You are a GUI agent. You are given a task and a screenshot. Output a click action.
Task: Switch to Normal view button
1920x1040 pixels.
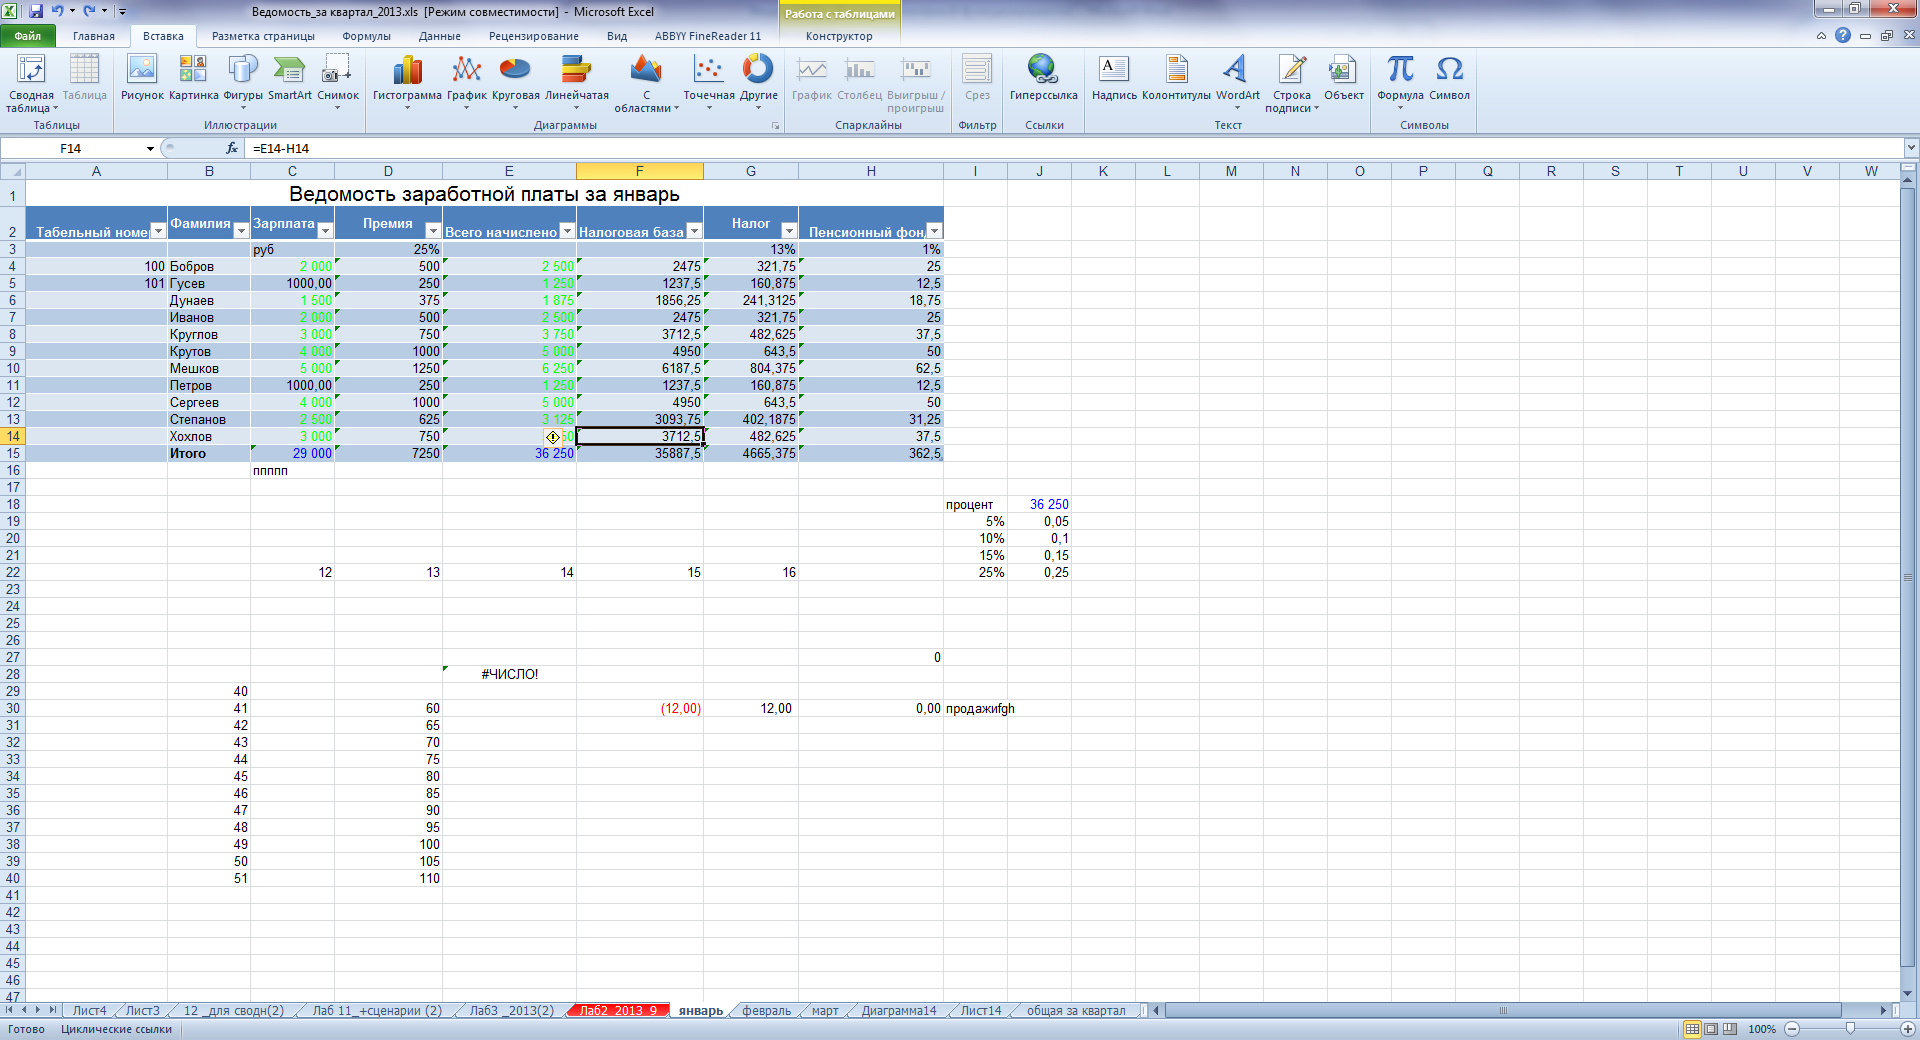1692,1029
